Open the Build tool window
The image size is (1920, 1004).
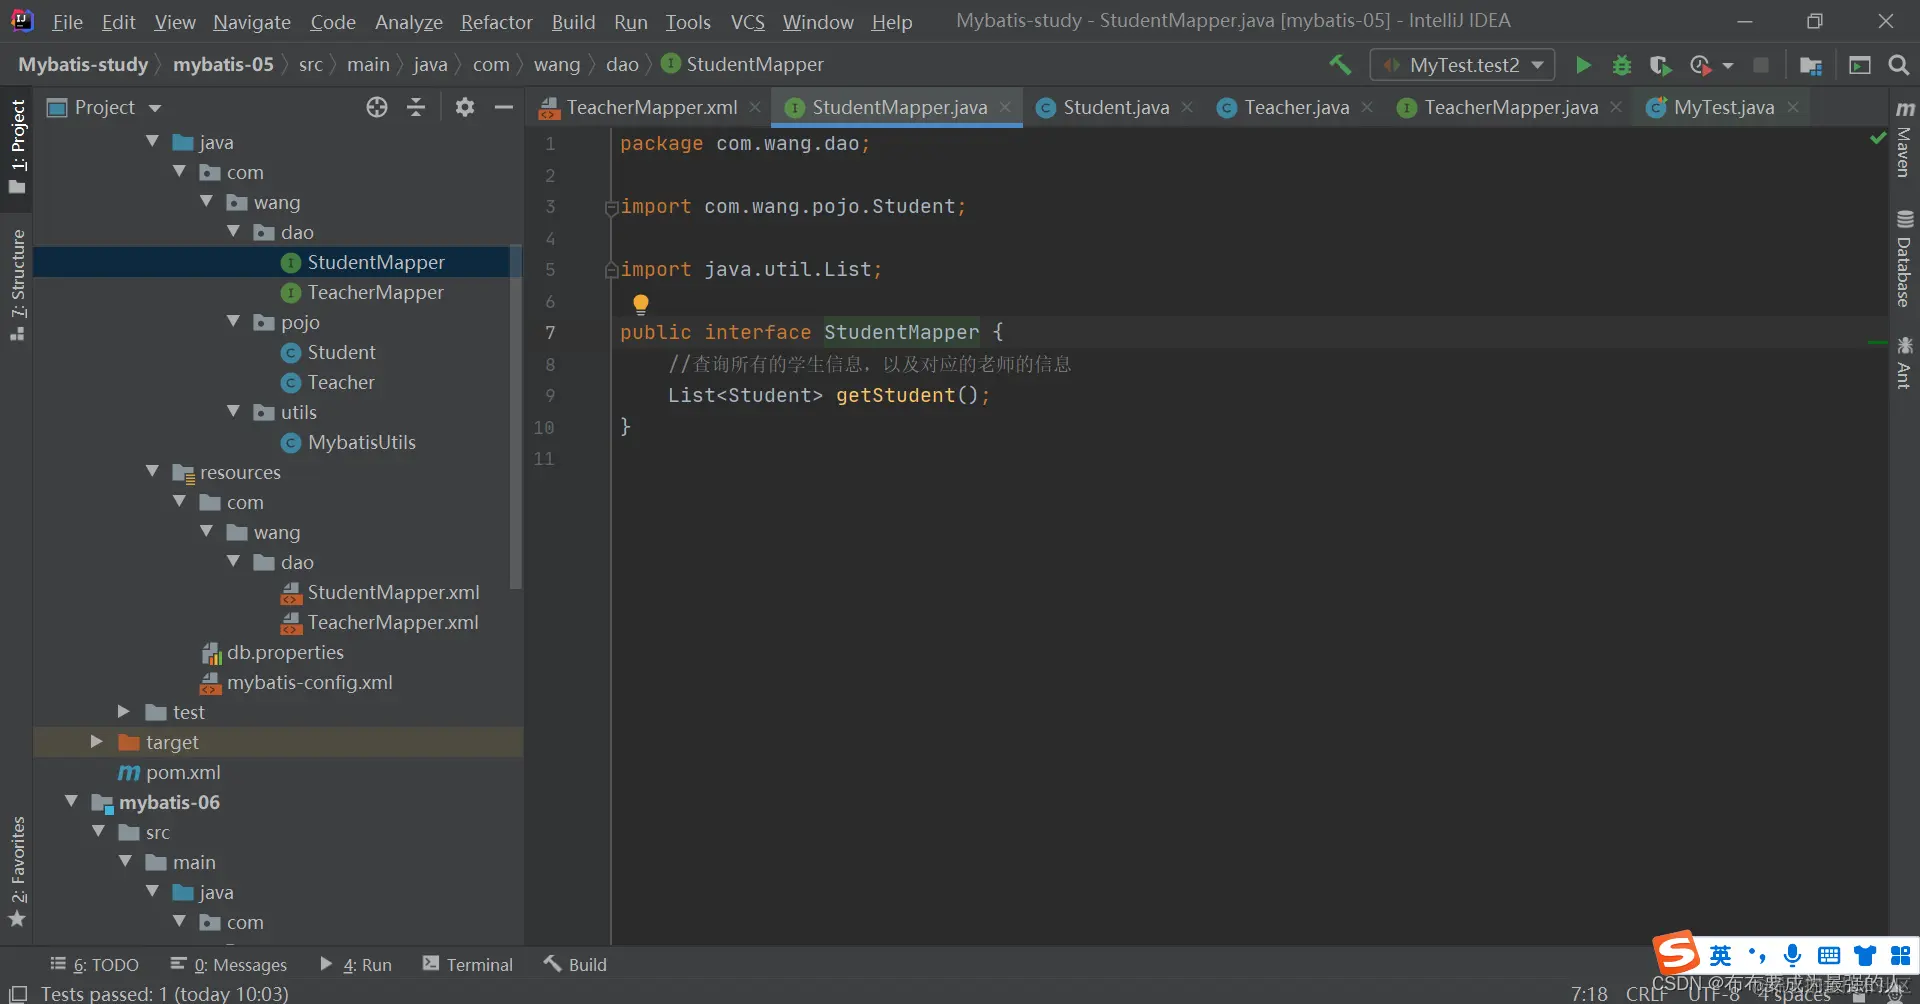tap(575, 965)
